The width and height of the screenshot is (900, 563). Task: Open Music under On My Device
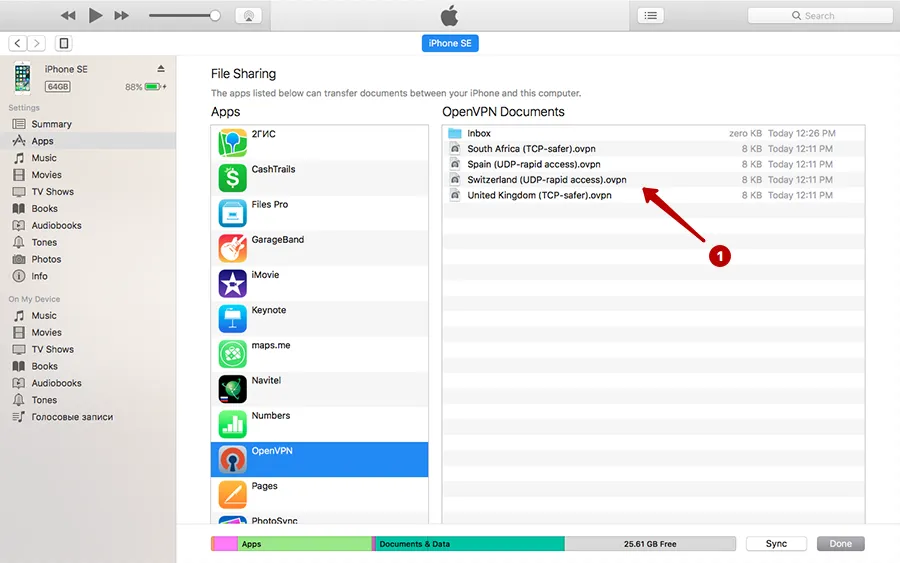coord(88,316)
